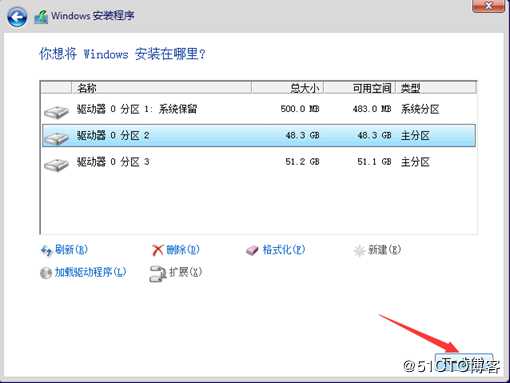Click the 500.0 MB size value

pos(300,109)
